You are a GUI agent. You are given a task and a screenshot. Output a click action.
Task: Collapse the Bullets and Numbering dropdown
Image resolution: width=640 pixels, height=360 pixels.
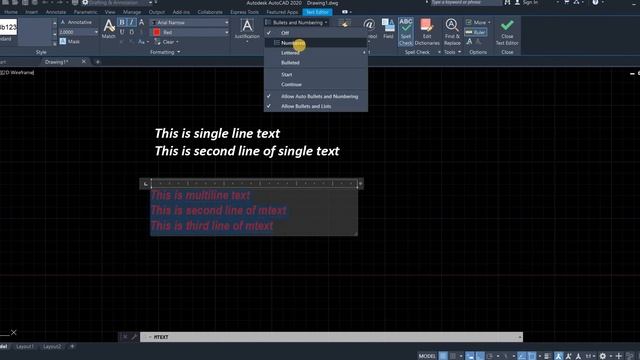(296, 22)
